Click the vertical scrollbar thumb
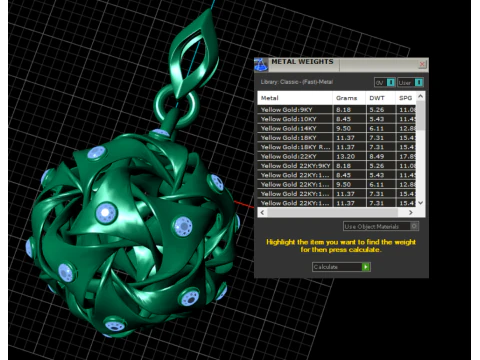Viewport: 480px width, 360px height. [x=420, y=115]
